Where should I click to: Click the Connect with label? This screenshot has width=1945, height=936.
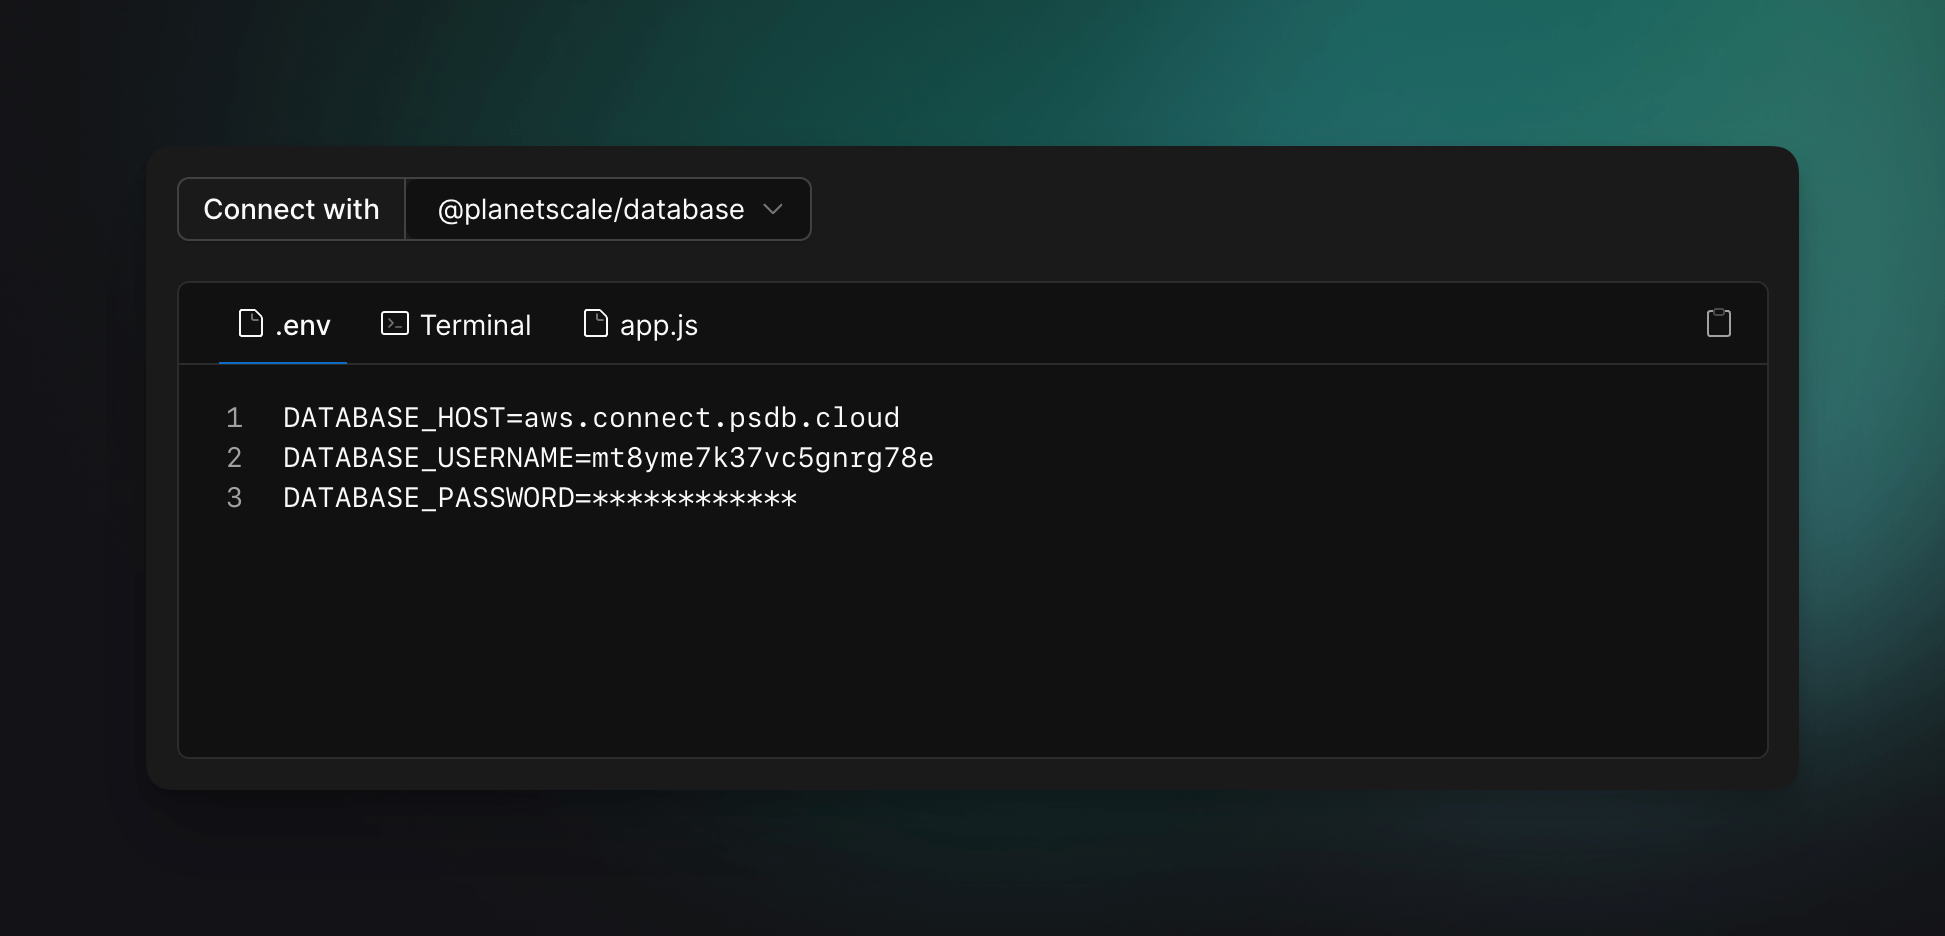point(291,209)
